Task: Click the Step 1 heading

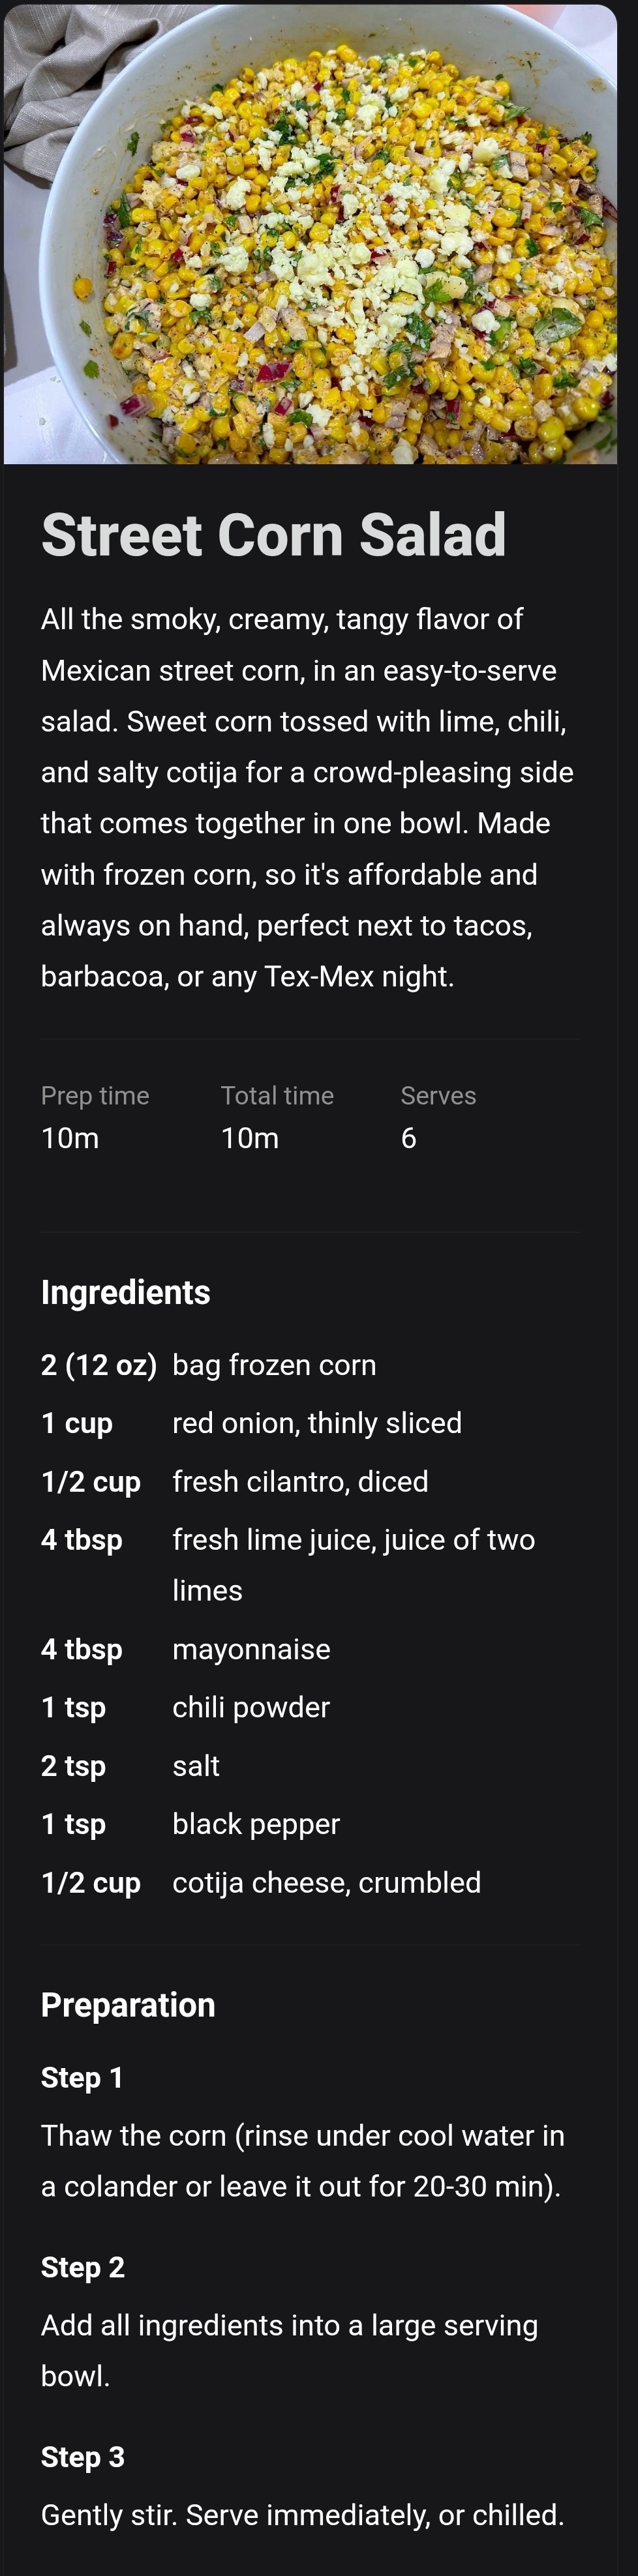Action: point(82,2078)
